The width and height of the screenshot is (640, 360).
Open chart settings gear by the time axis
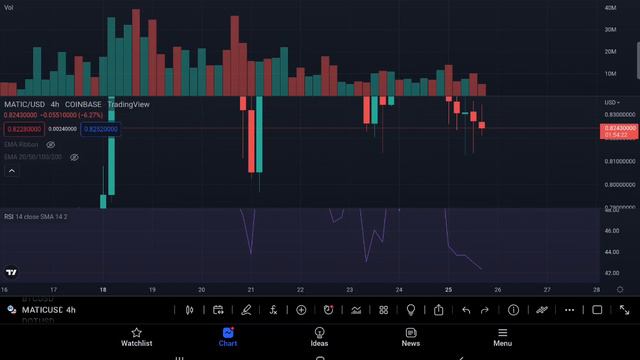pyautogui.click(x=620, y=290)
